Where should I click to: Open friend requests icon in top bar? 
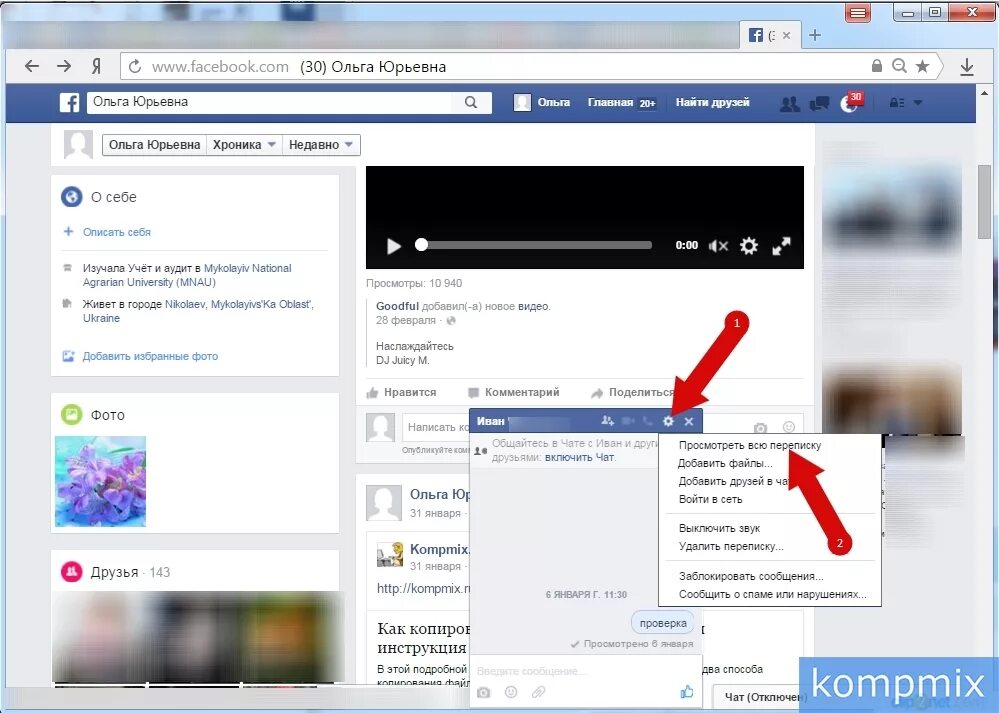789,103
